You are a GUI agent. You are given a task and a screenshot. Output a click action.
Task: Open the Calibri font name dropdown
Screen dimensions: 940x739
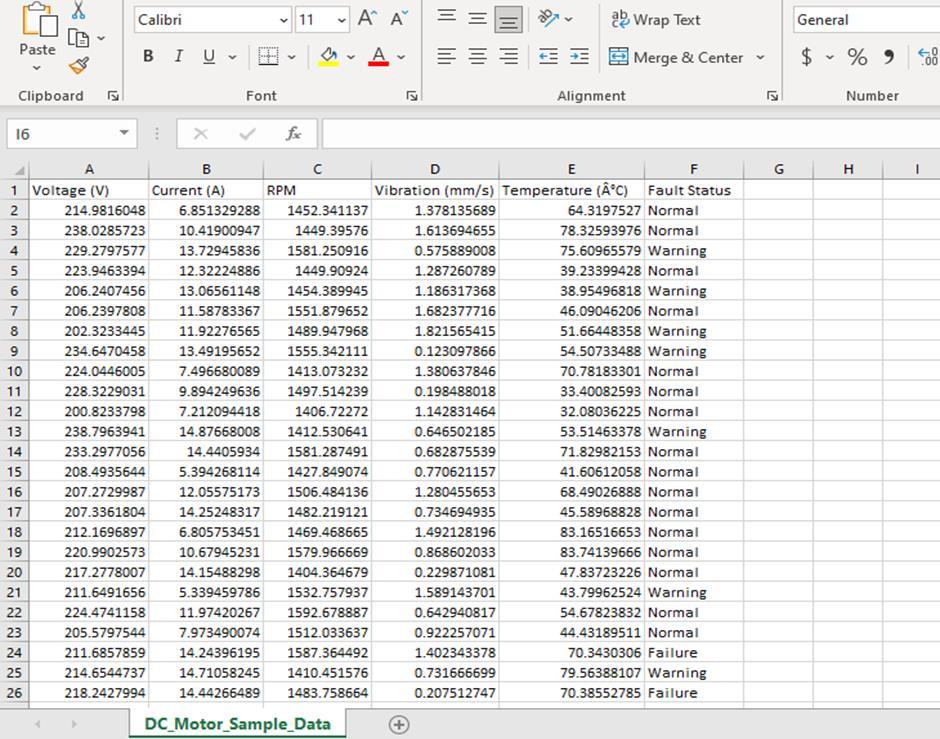pyautogui.click(x=284, y=20)
